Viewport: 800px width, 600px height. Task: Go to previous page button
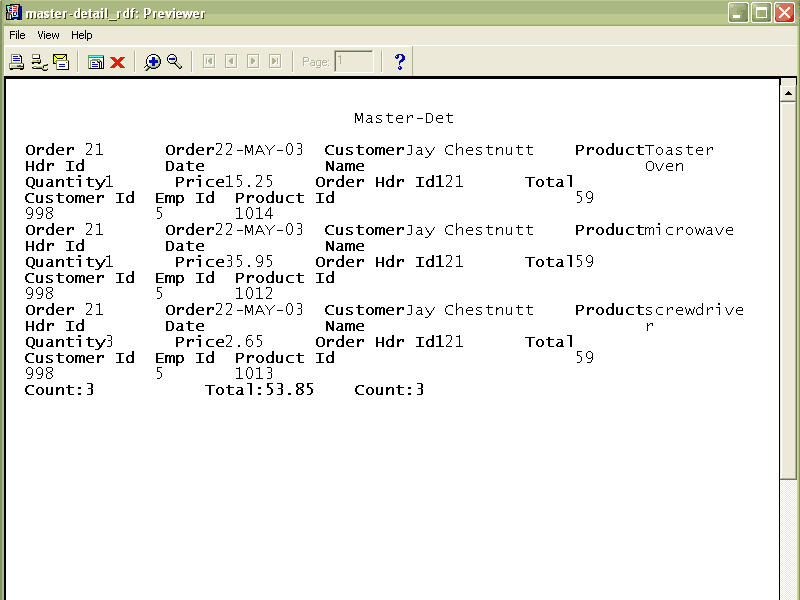(231, 62)
